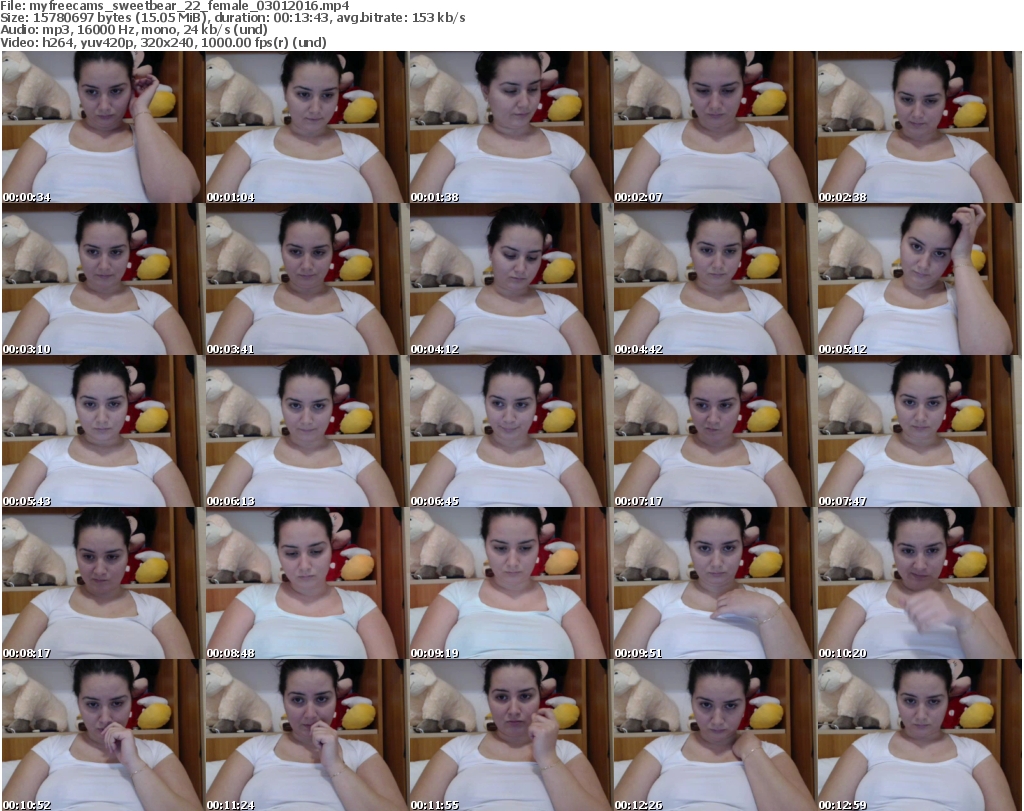This screenshot has width=1024, height=811.
Task: Open the frame stamped 00:04:12
Action: [x=510, y=279]
